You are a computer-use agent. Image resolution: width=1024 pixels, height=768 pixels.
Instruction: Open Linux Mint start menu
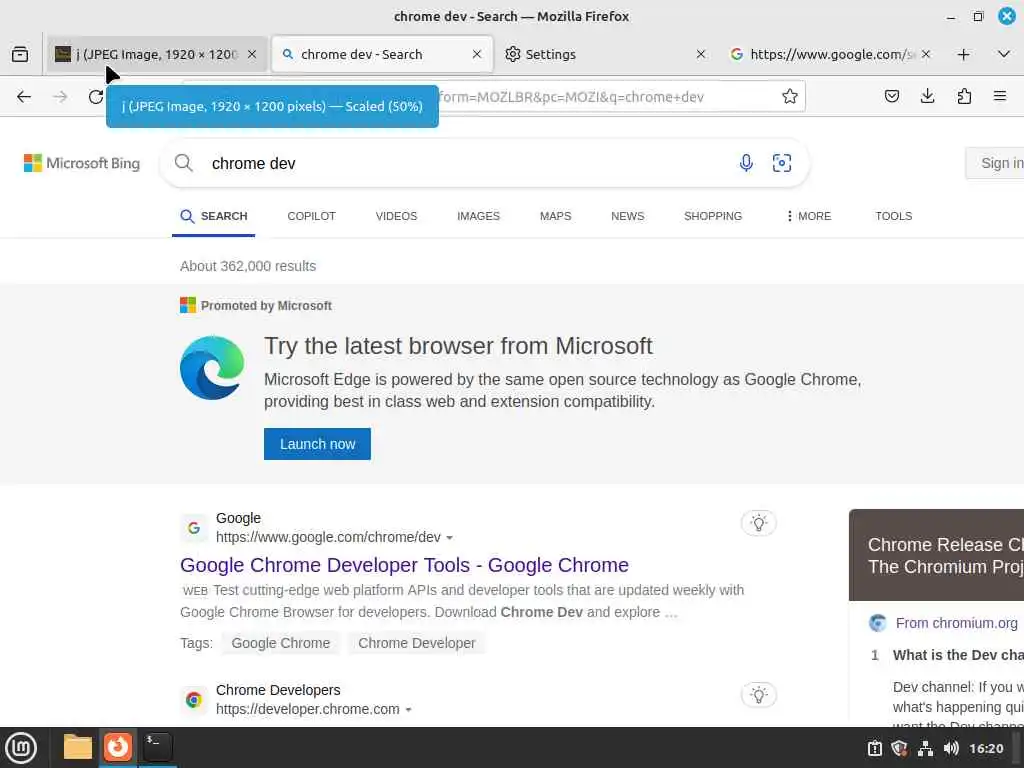21,748
